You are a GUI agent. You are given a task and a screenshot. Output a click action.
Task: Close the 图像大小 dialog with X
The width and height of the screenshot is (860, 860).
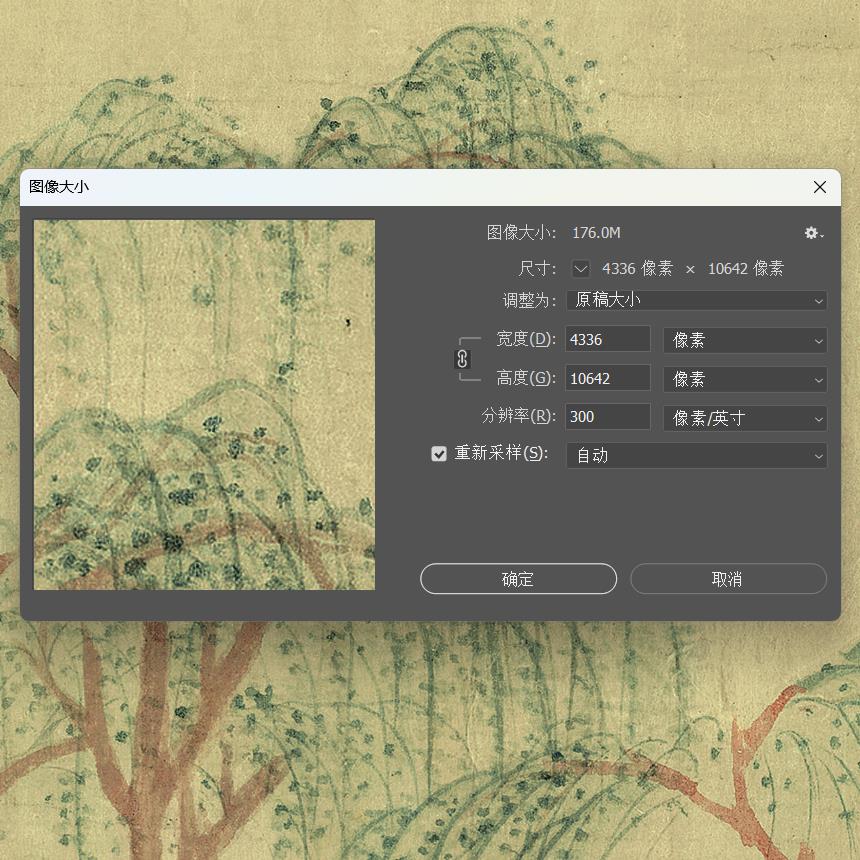[x=820, y=187]
